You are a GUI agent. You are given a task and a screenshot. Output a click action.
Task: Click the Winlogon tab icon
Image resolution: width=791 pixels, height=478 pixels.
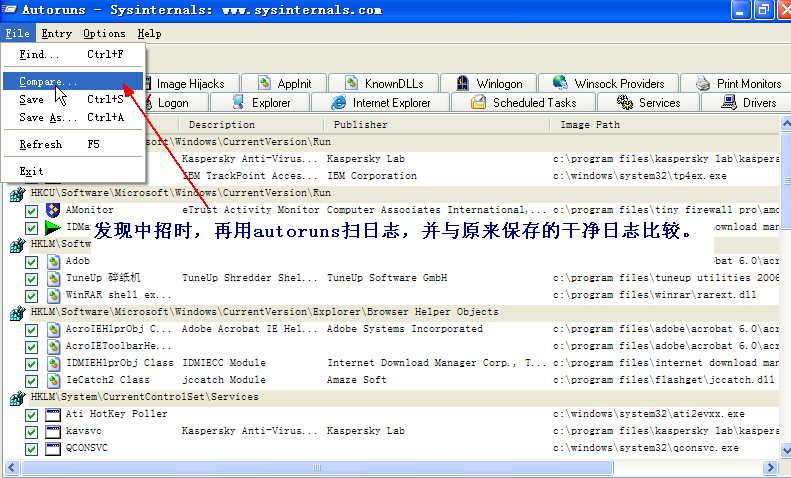point(463,83)
